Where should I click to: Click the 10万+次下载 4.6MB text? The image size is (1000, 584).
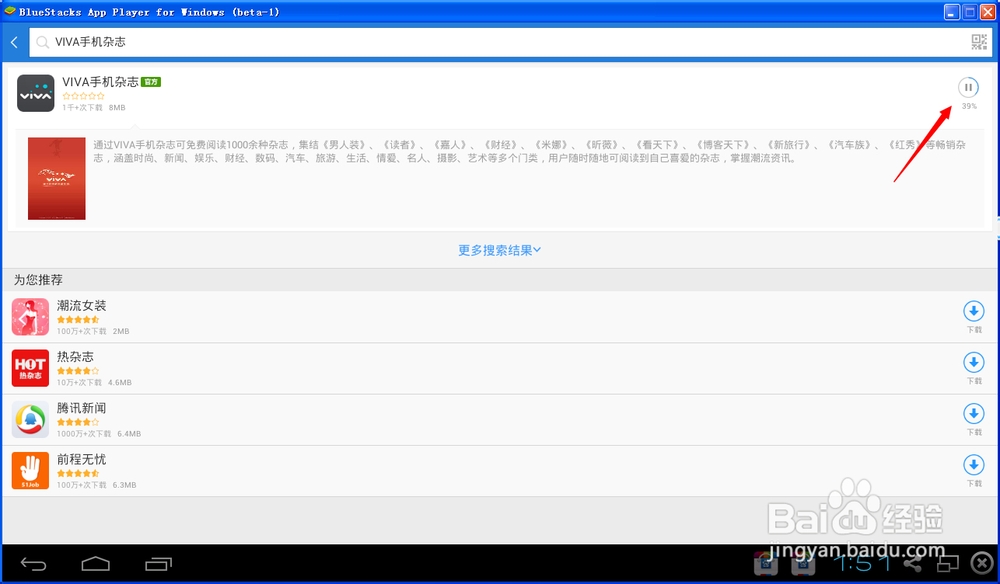click(94, 383)
